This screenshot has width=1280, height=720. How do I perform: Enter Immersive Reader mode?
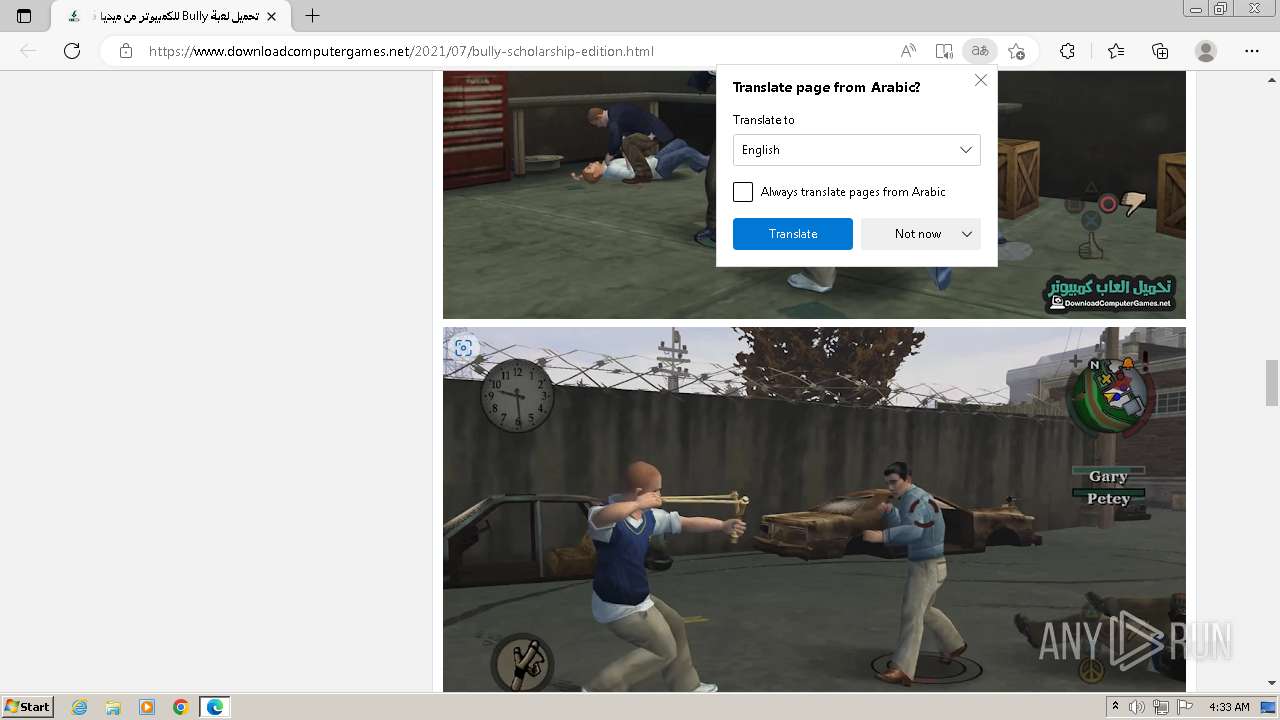pyautogui.click(x=944, y=51)
